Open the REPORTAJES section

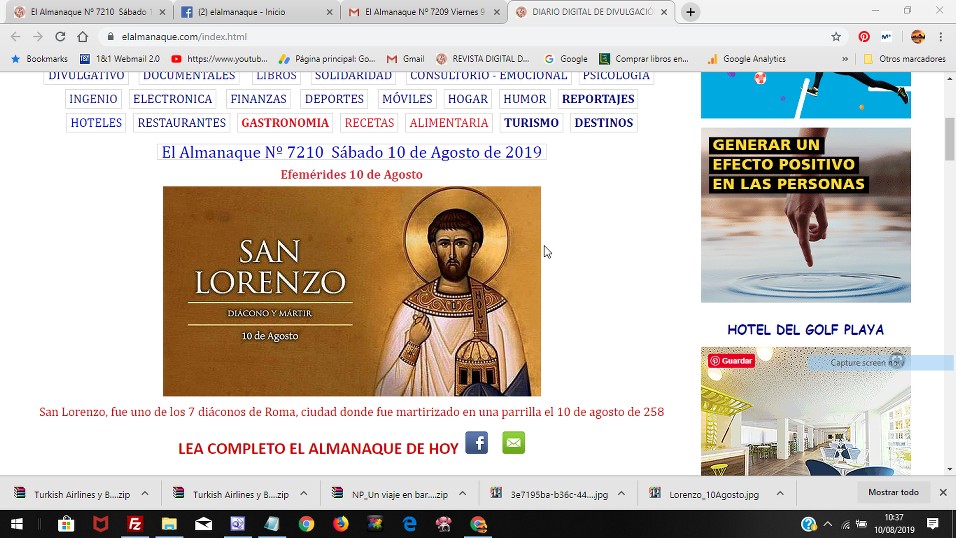598,99
